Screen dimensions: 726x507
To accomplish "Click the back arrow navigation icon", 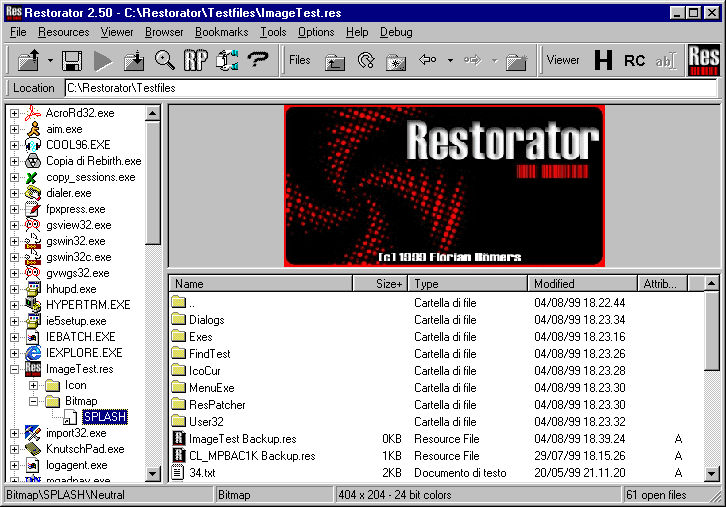I will tap(428, 61).
